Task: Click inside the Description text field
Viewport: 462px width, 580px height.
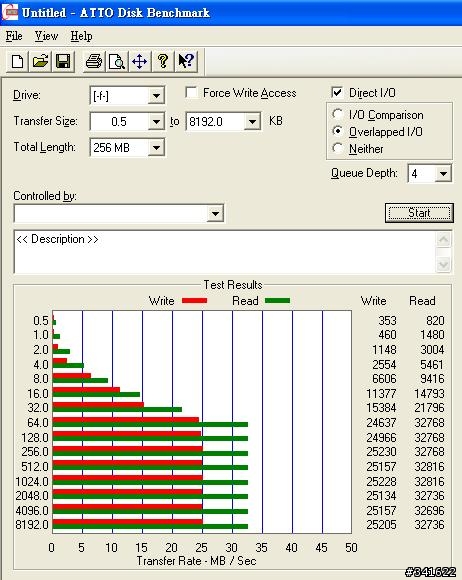Action: click(225, 252)
